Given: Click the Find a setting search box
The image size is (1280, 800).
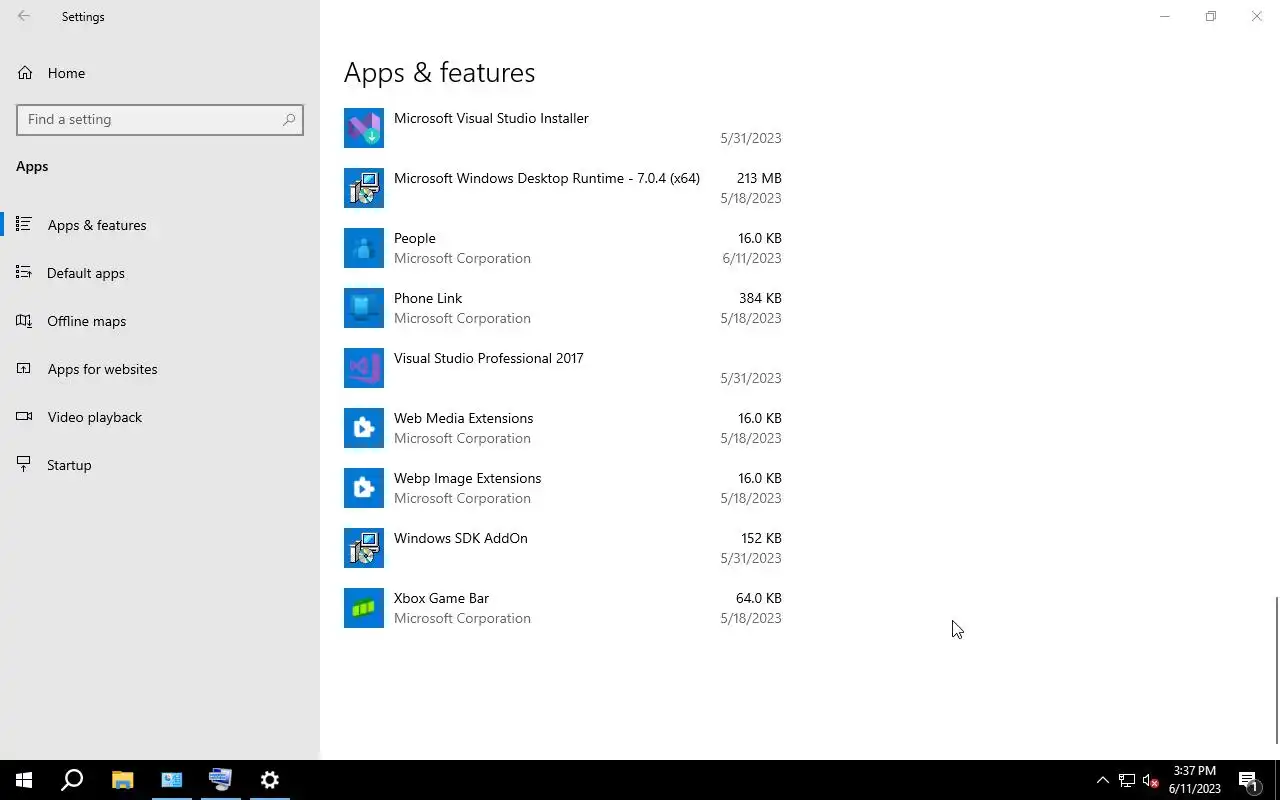Looking at the screenshot, I should point(160,119).
